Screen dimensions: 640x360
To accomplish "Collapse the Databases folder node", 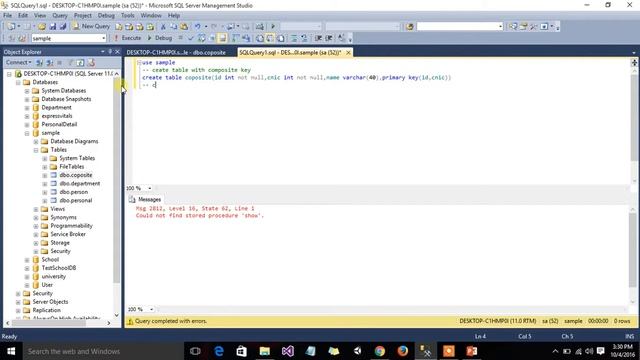I will (18, 82).
